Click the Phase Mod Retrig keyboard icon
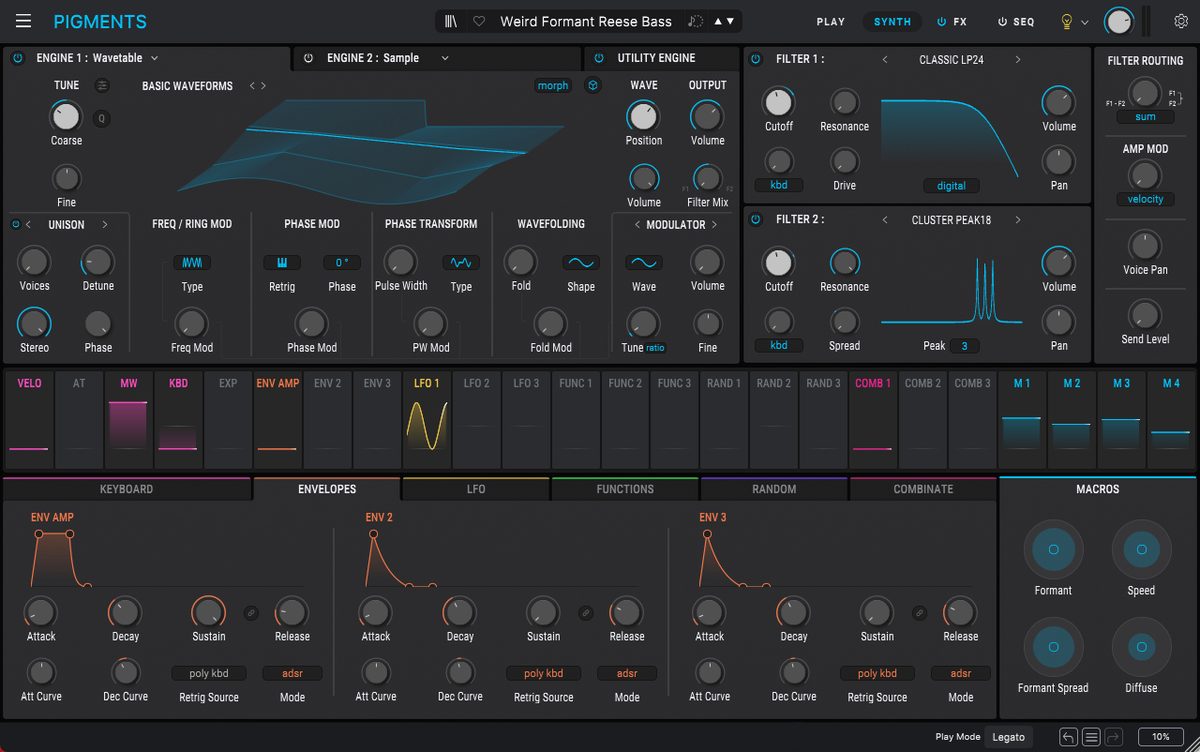1200x752 pixels. pyautogui.click(x=282, y=263)
